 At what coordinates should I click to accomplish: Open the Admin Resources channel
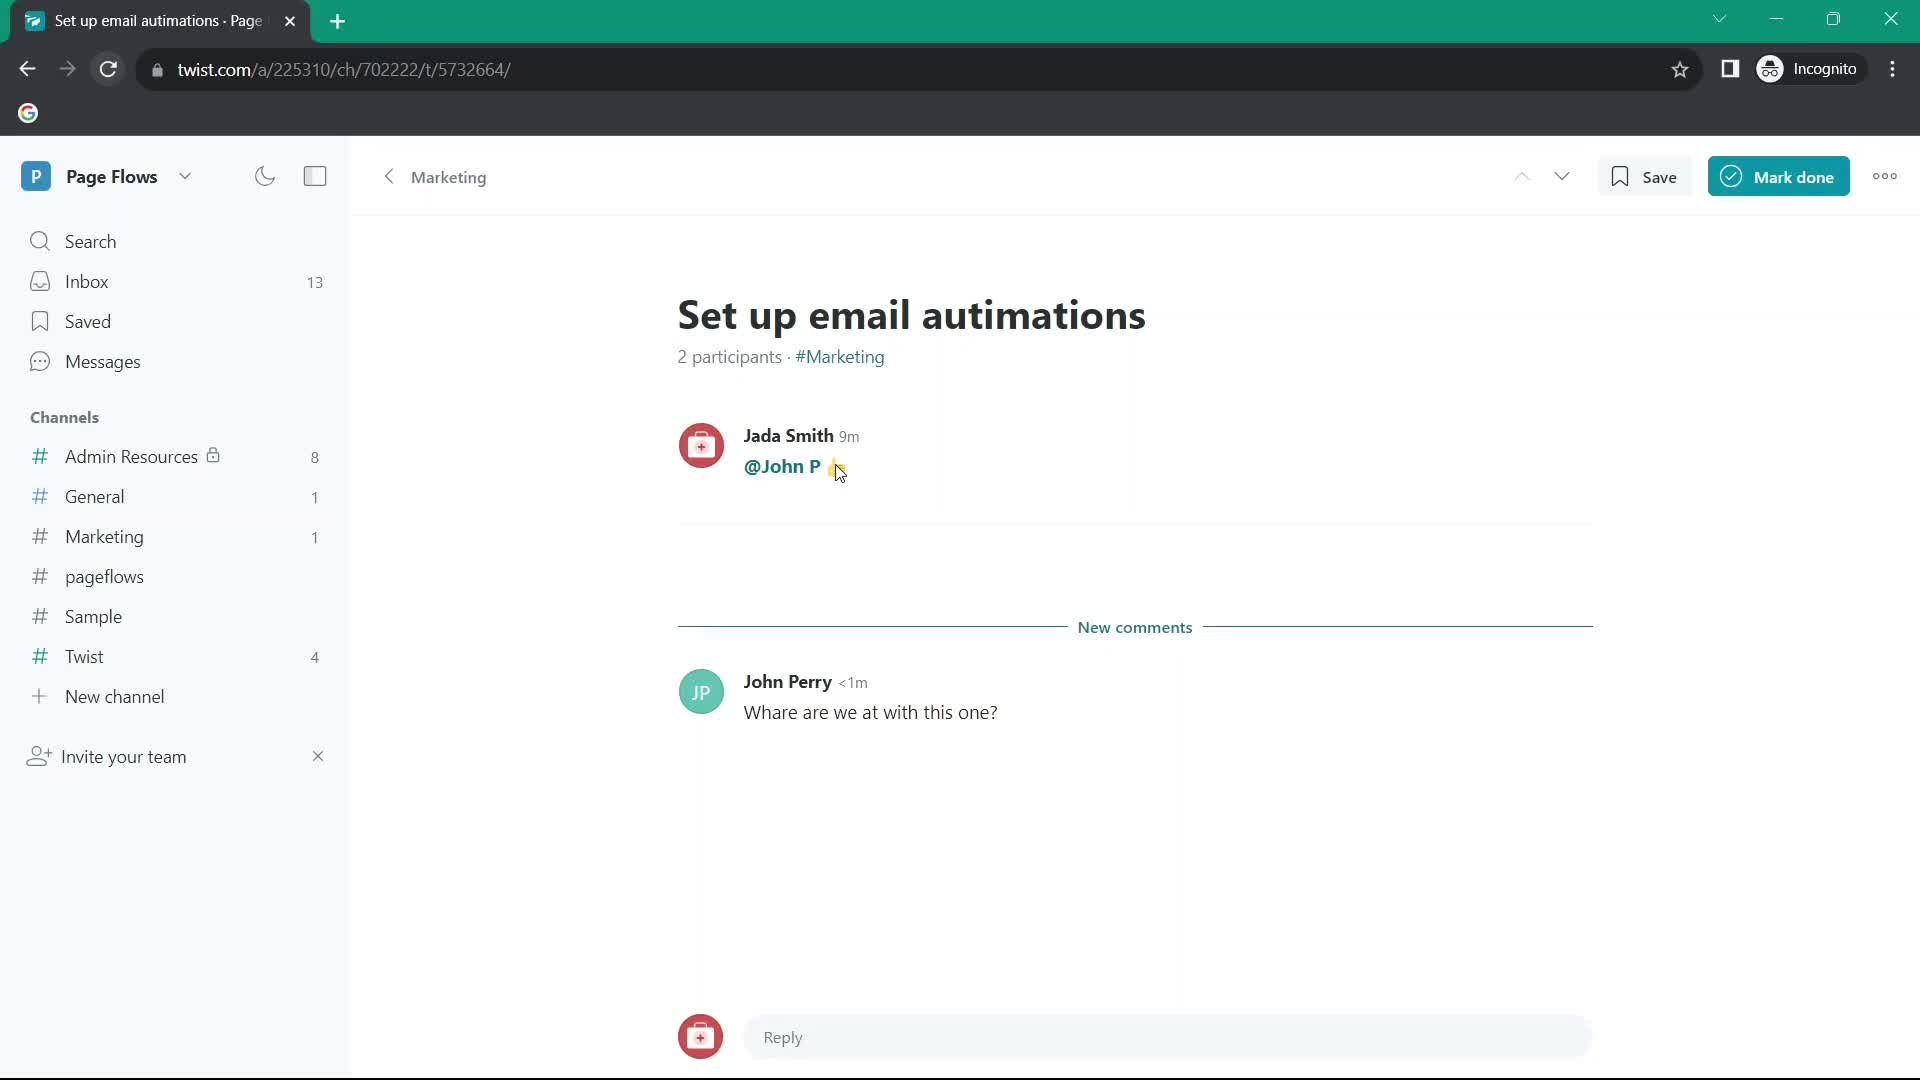click(131, 456)
